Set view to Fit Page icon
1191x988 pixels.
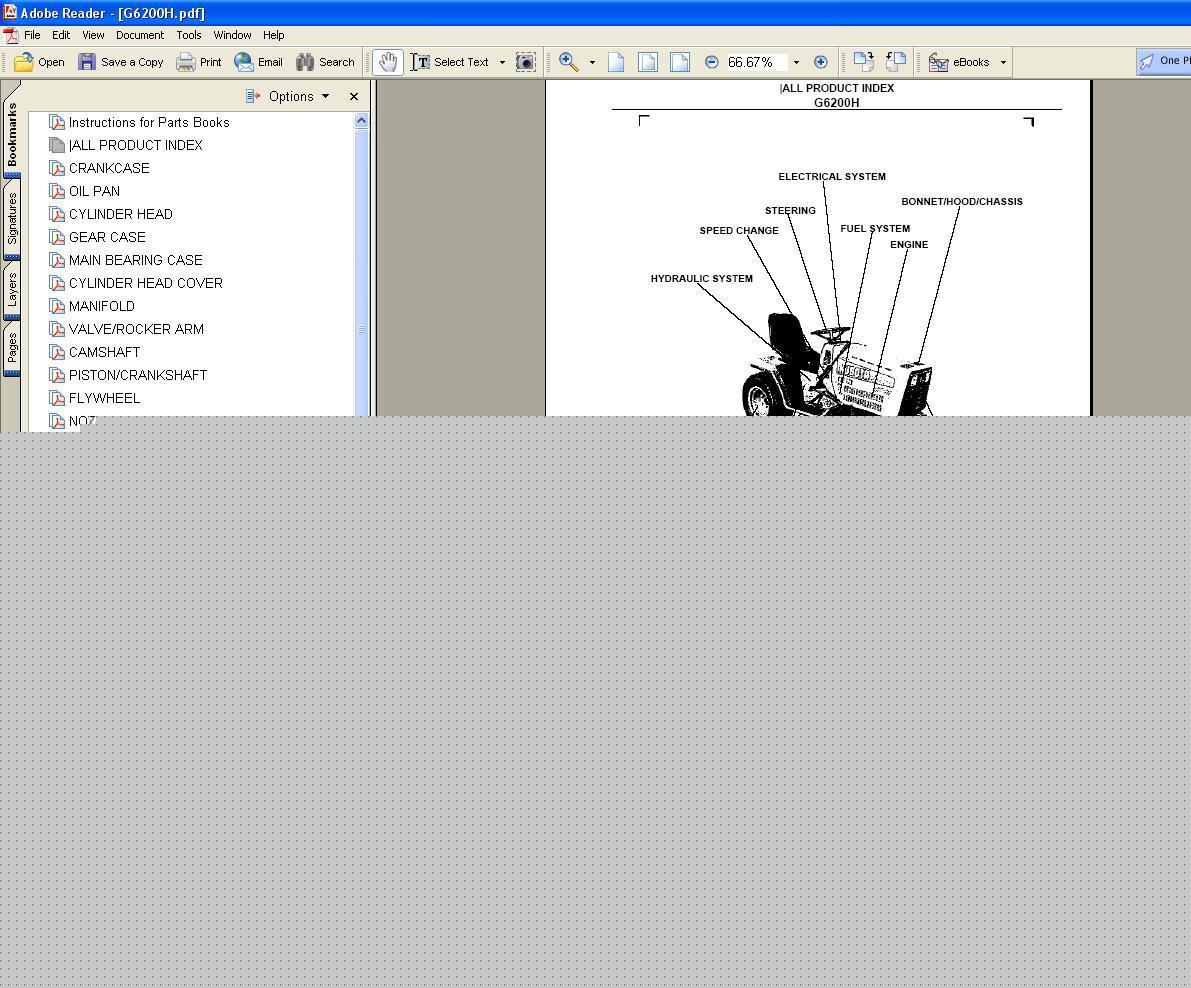(648, 62)
